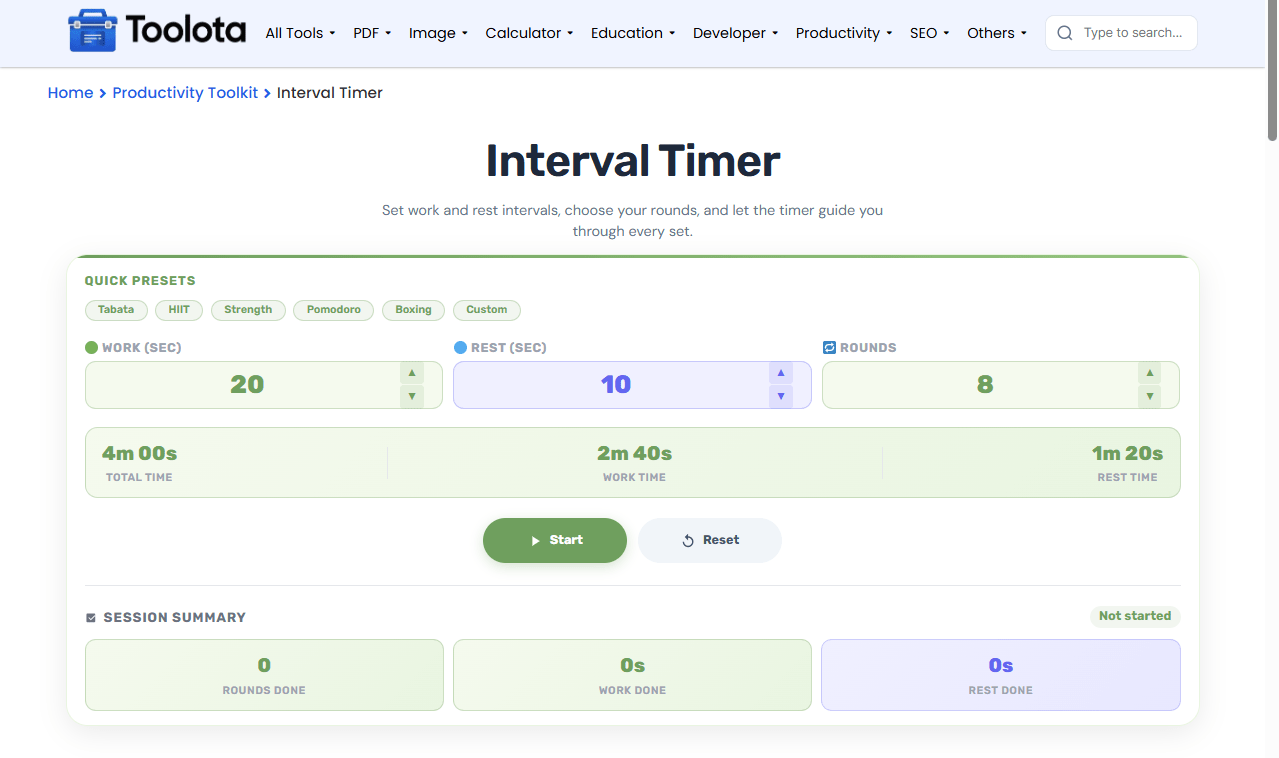Open the Image dropdown menu

pos(438,33)
